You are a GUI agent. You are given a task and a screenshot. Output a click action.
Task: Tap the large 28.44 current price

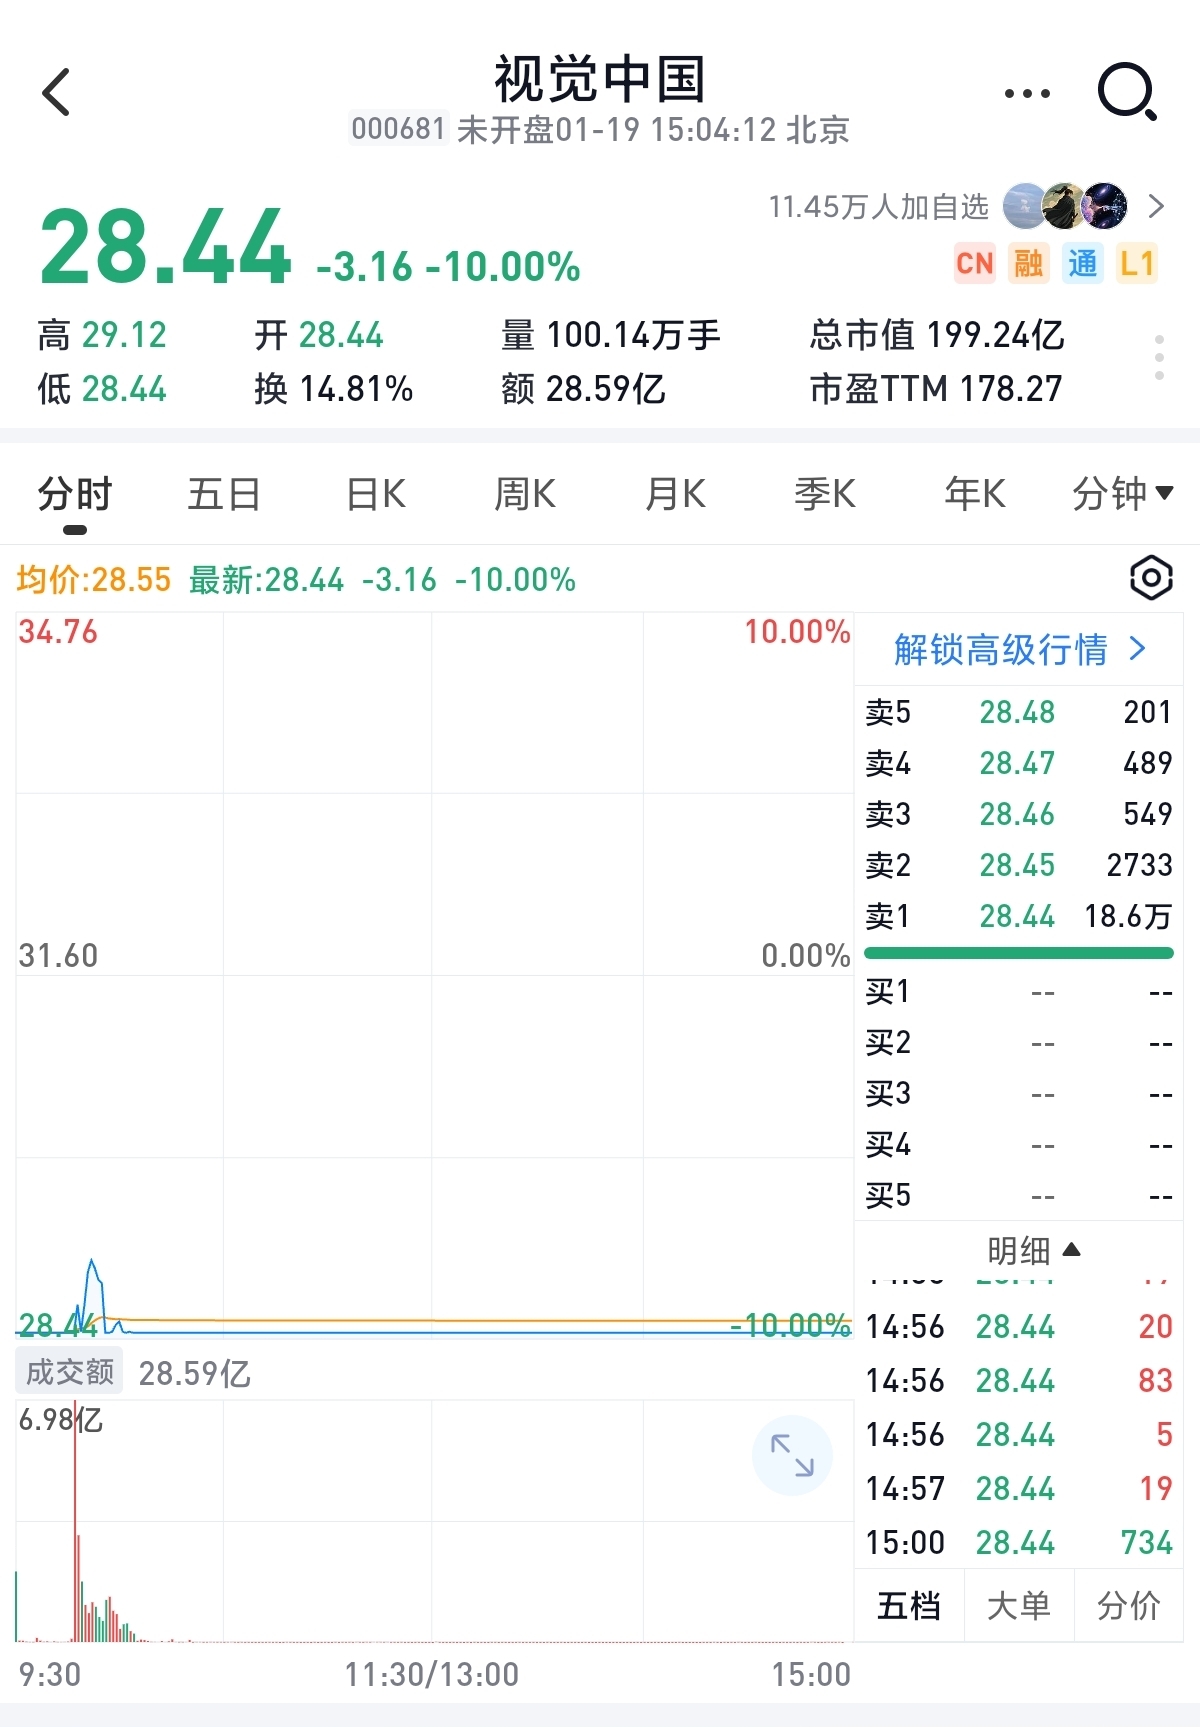click(165, 247)
